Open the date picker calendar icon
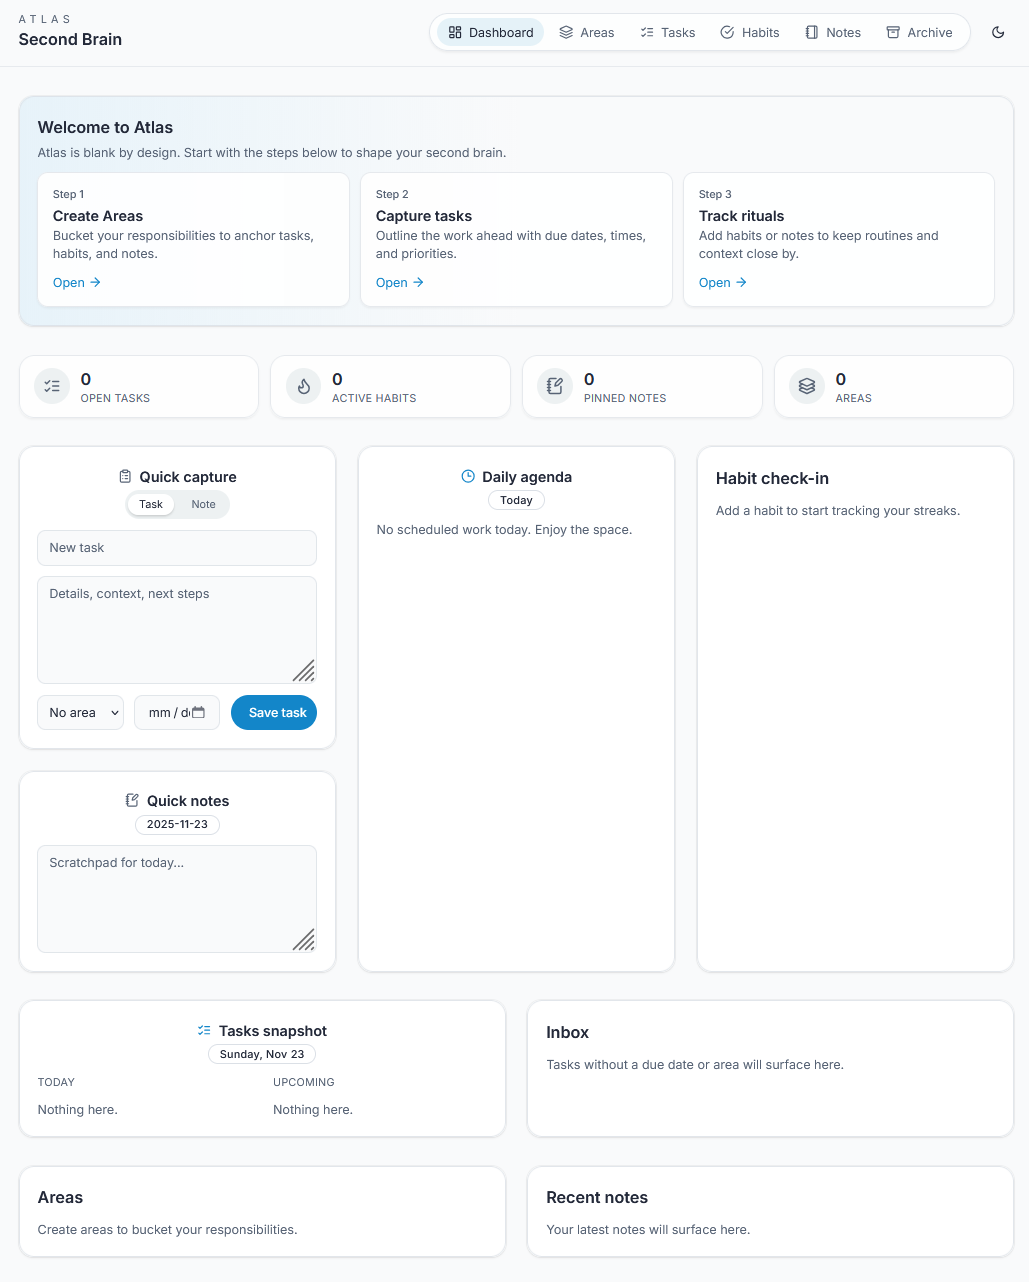This screenshot has height=1282, width=1029. click(199, 712)
